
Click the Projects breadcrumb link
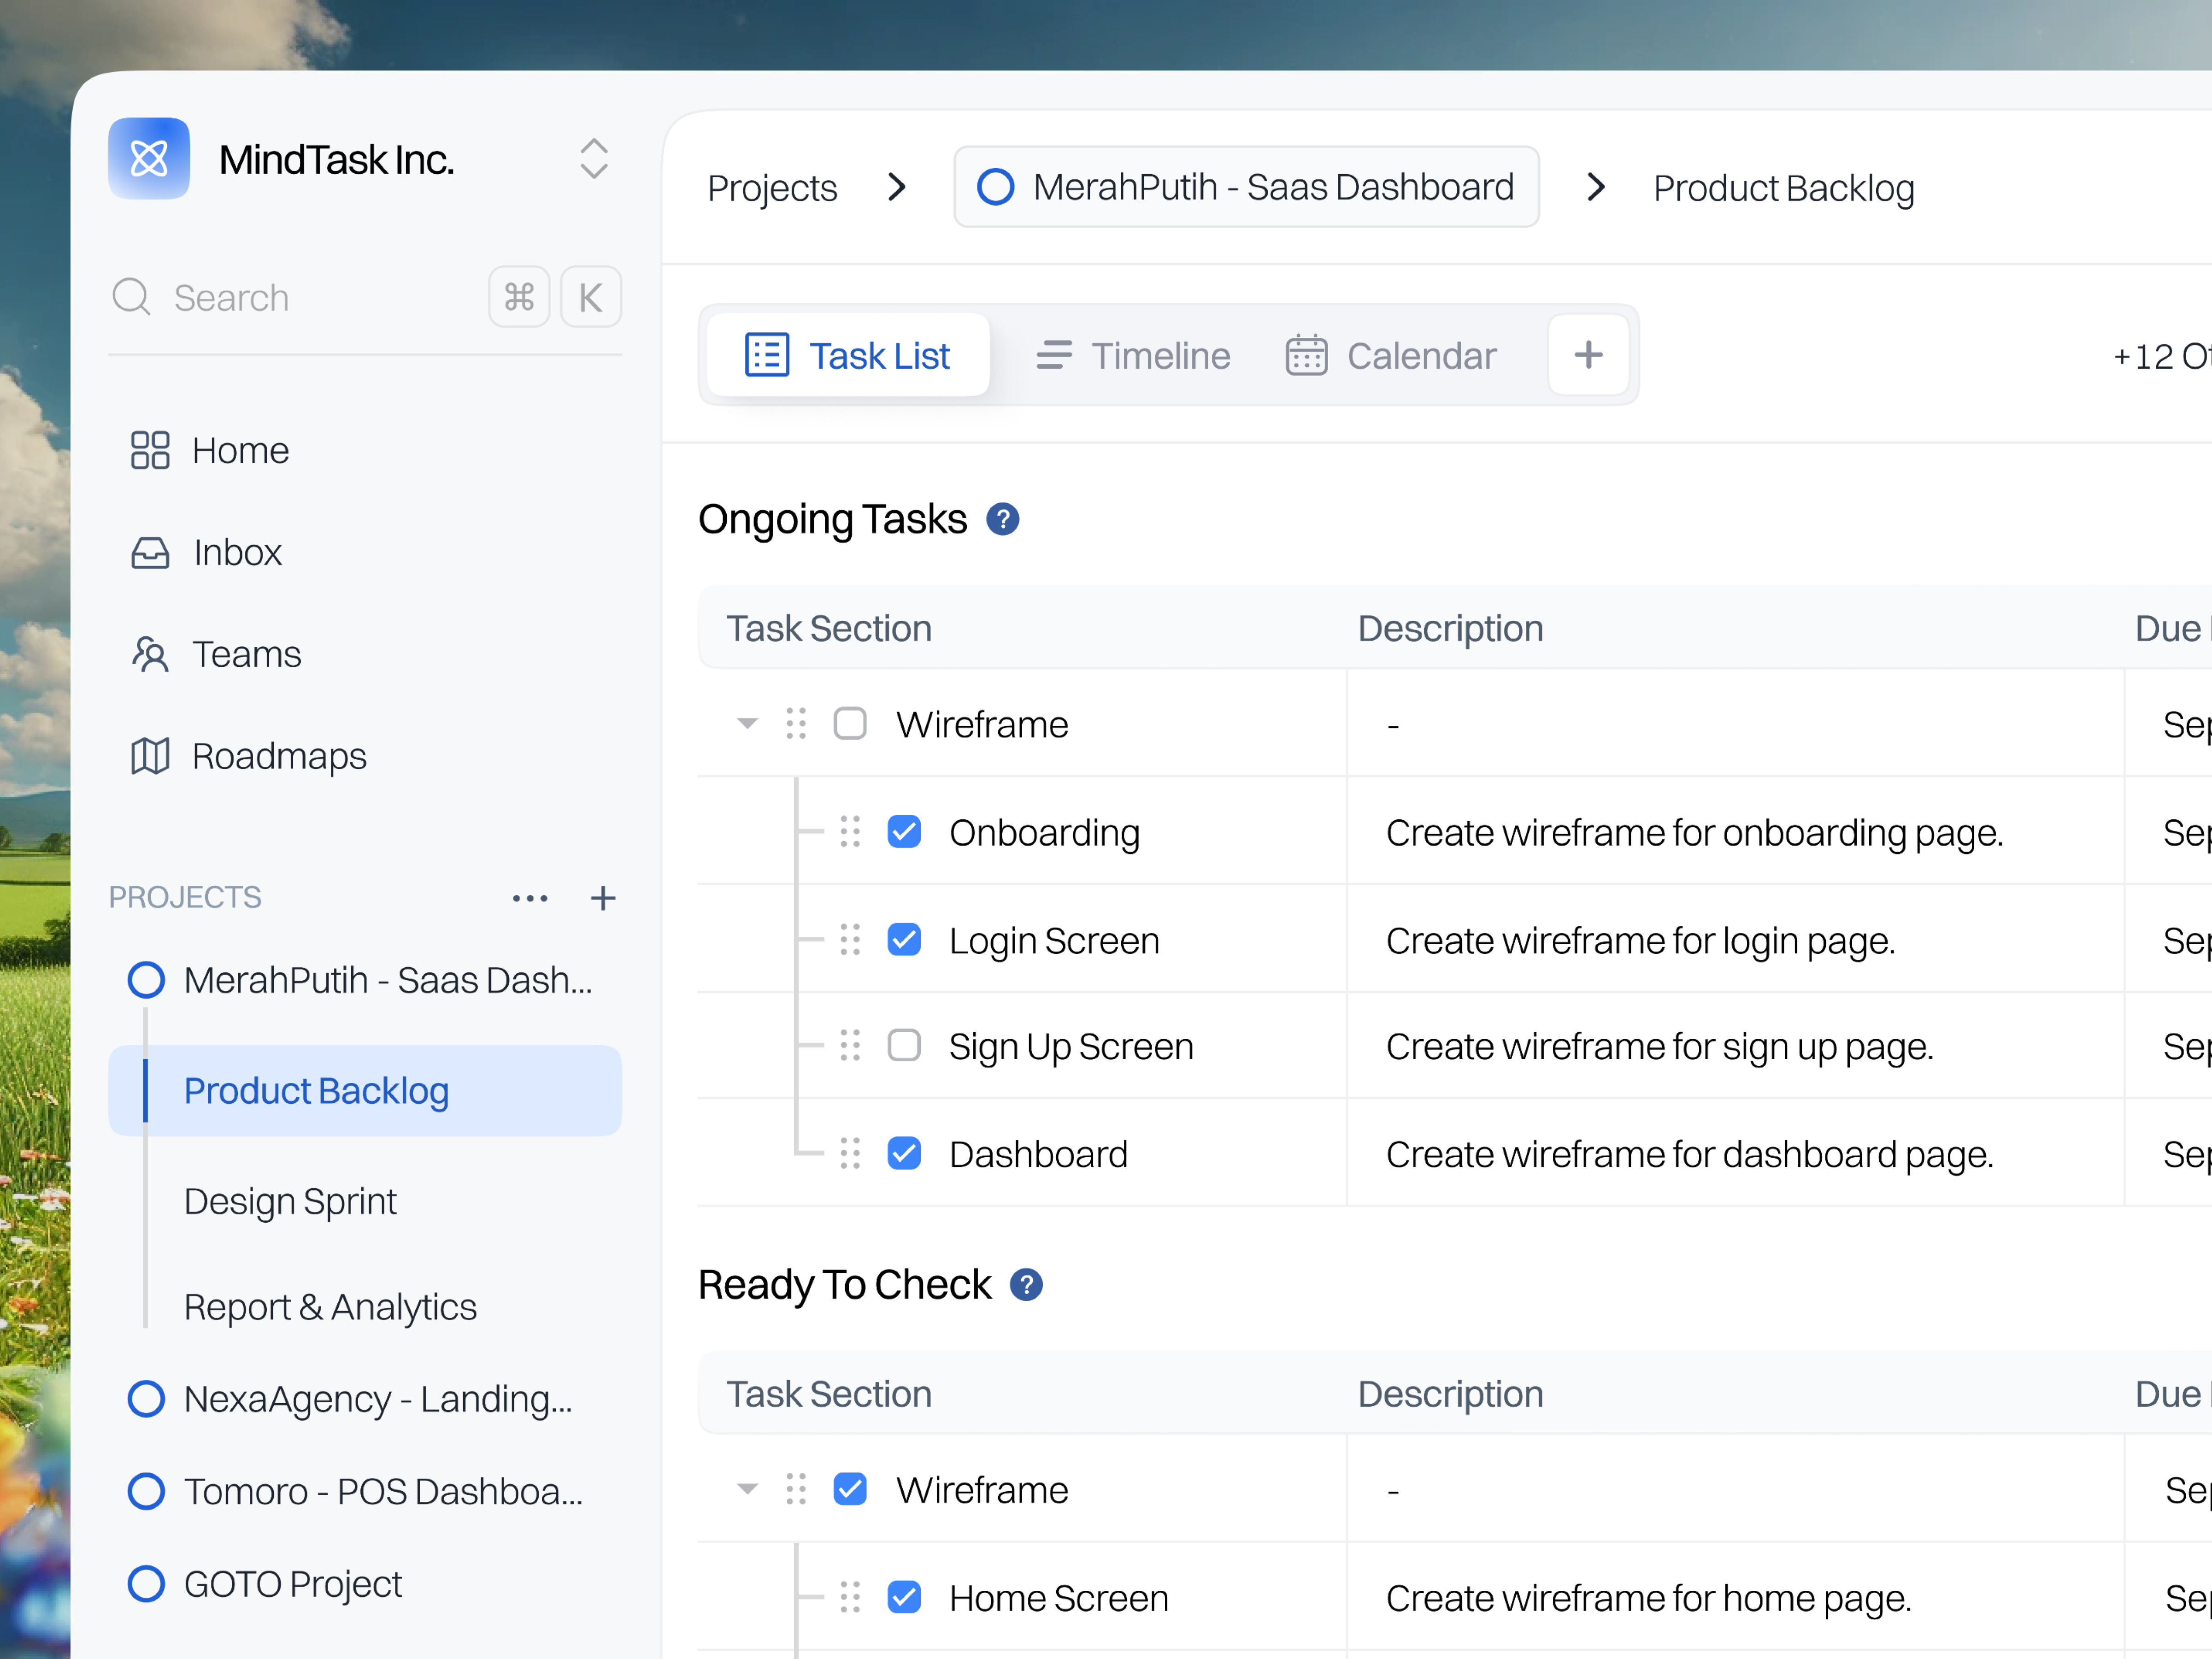tap(772, 187)
